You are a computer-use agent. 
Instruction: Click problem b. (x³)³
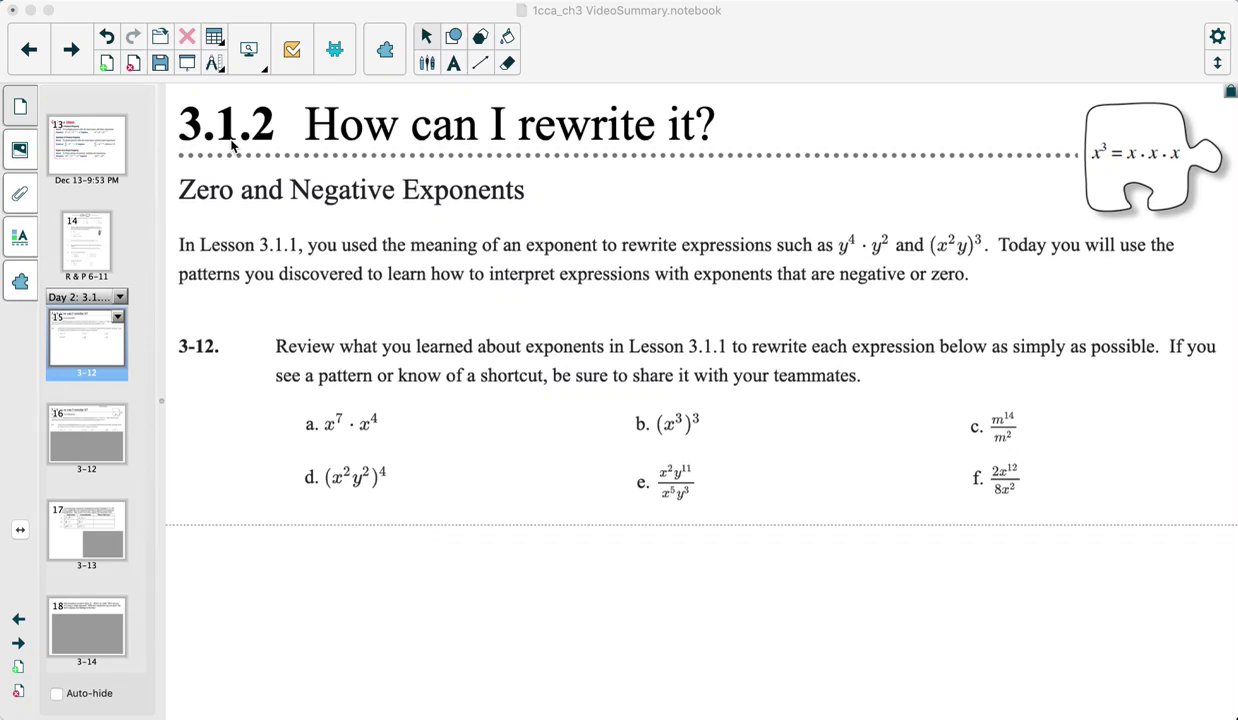(x=667, y=424)
